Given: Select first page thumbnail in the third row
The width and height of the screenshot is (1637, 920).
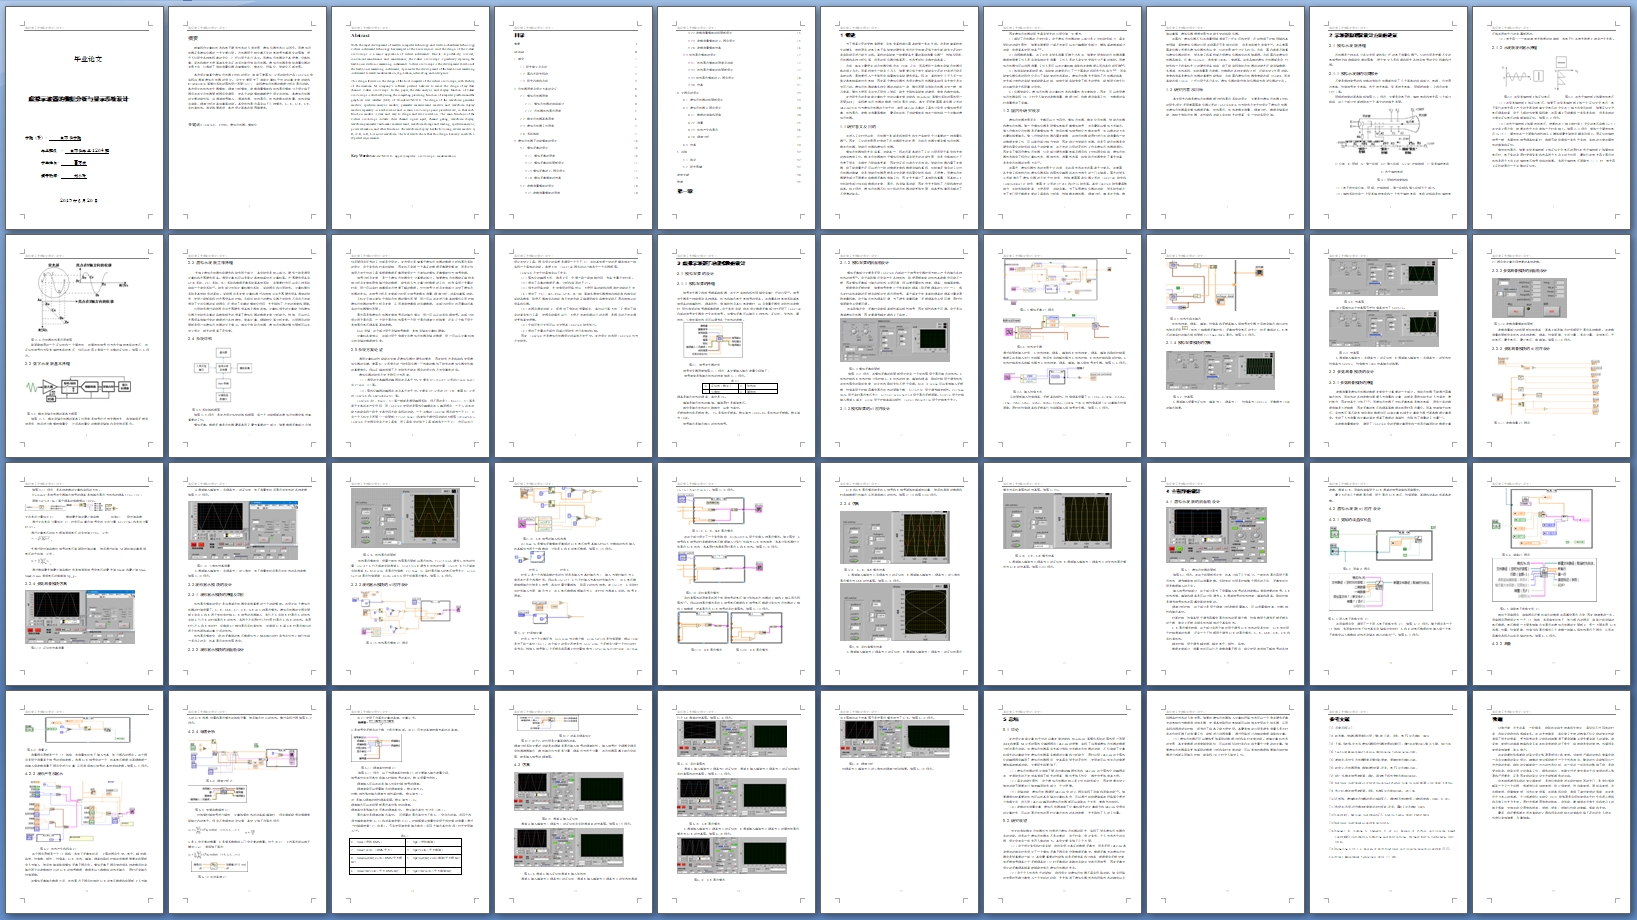Looking at the screenshot, I should click(x=84, y=573).
